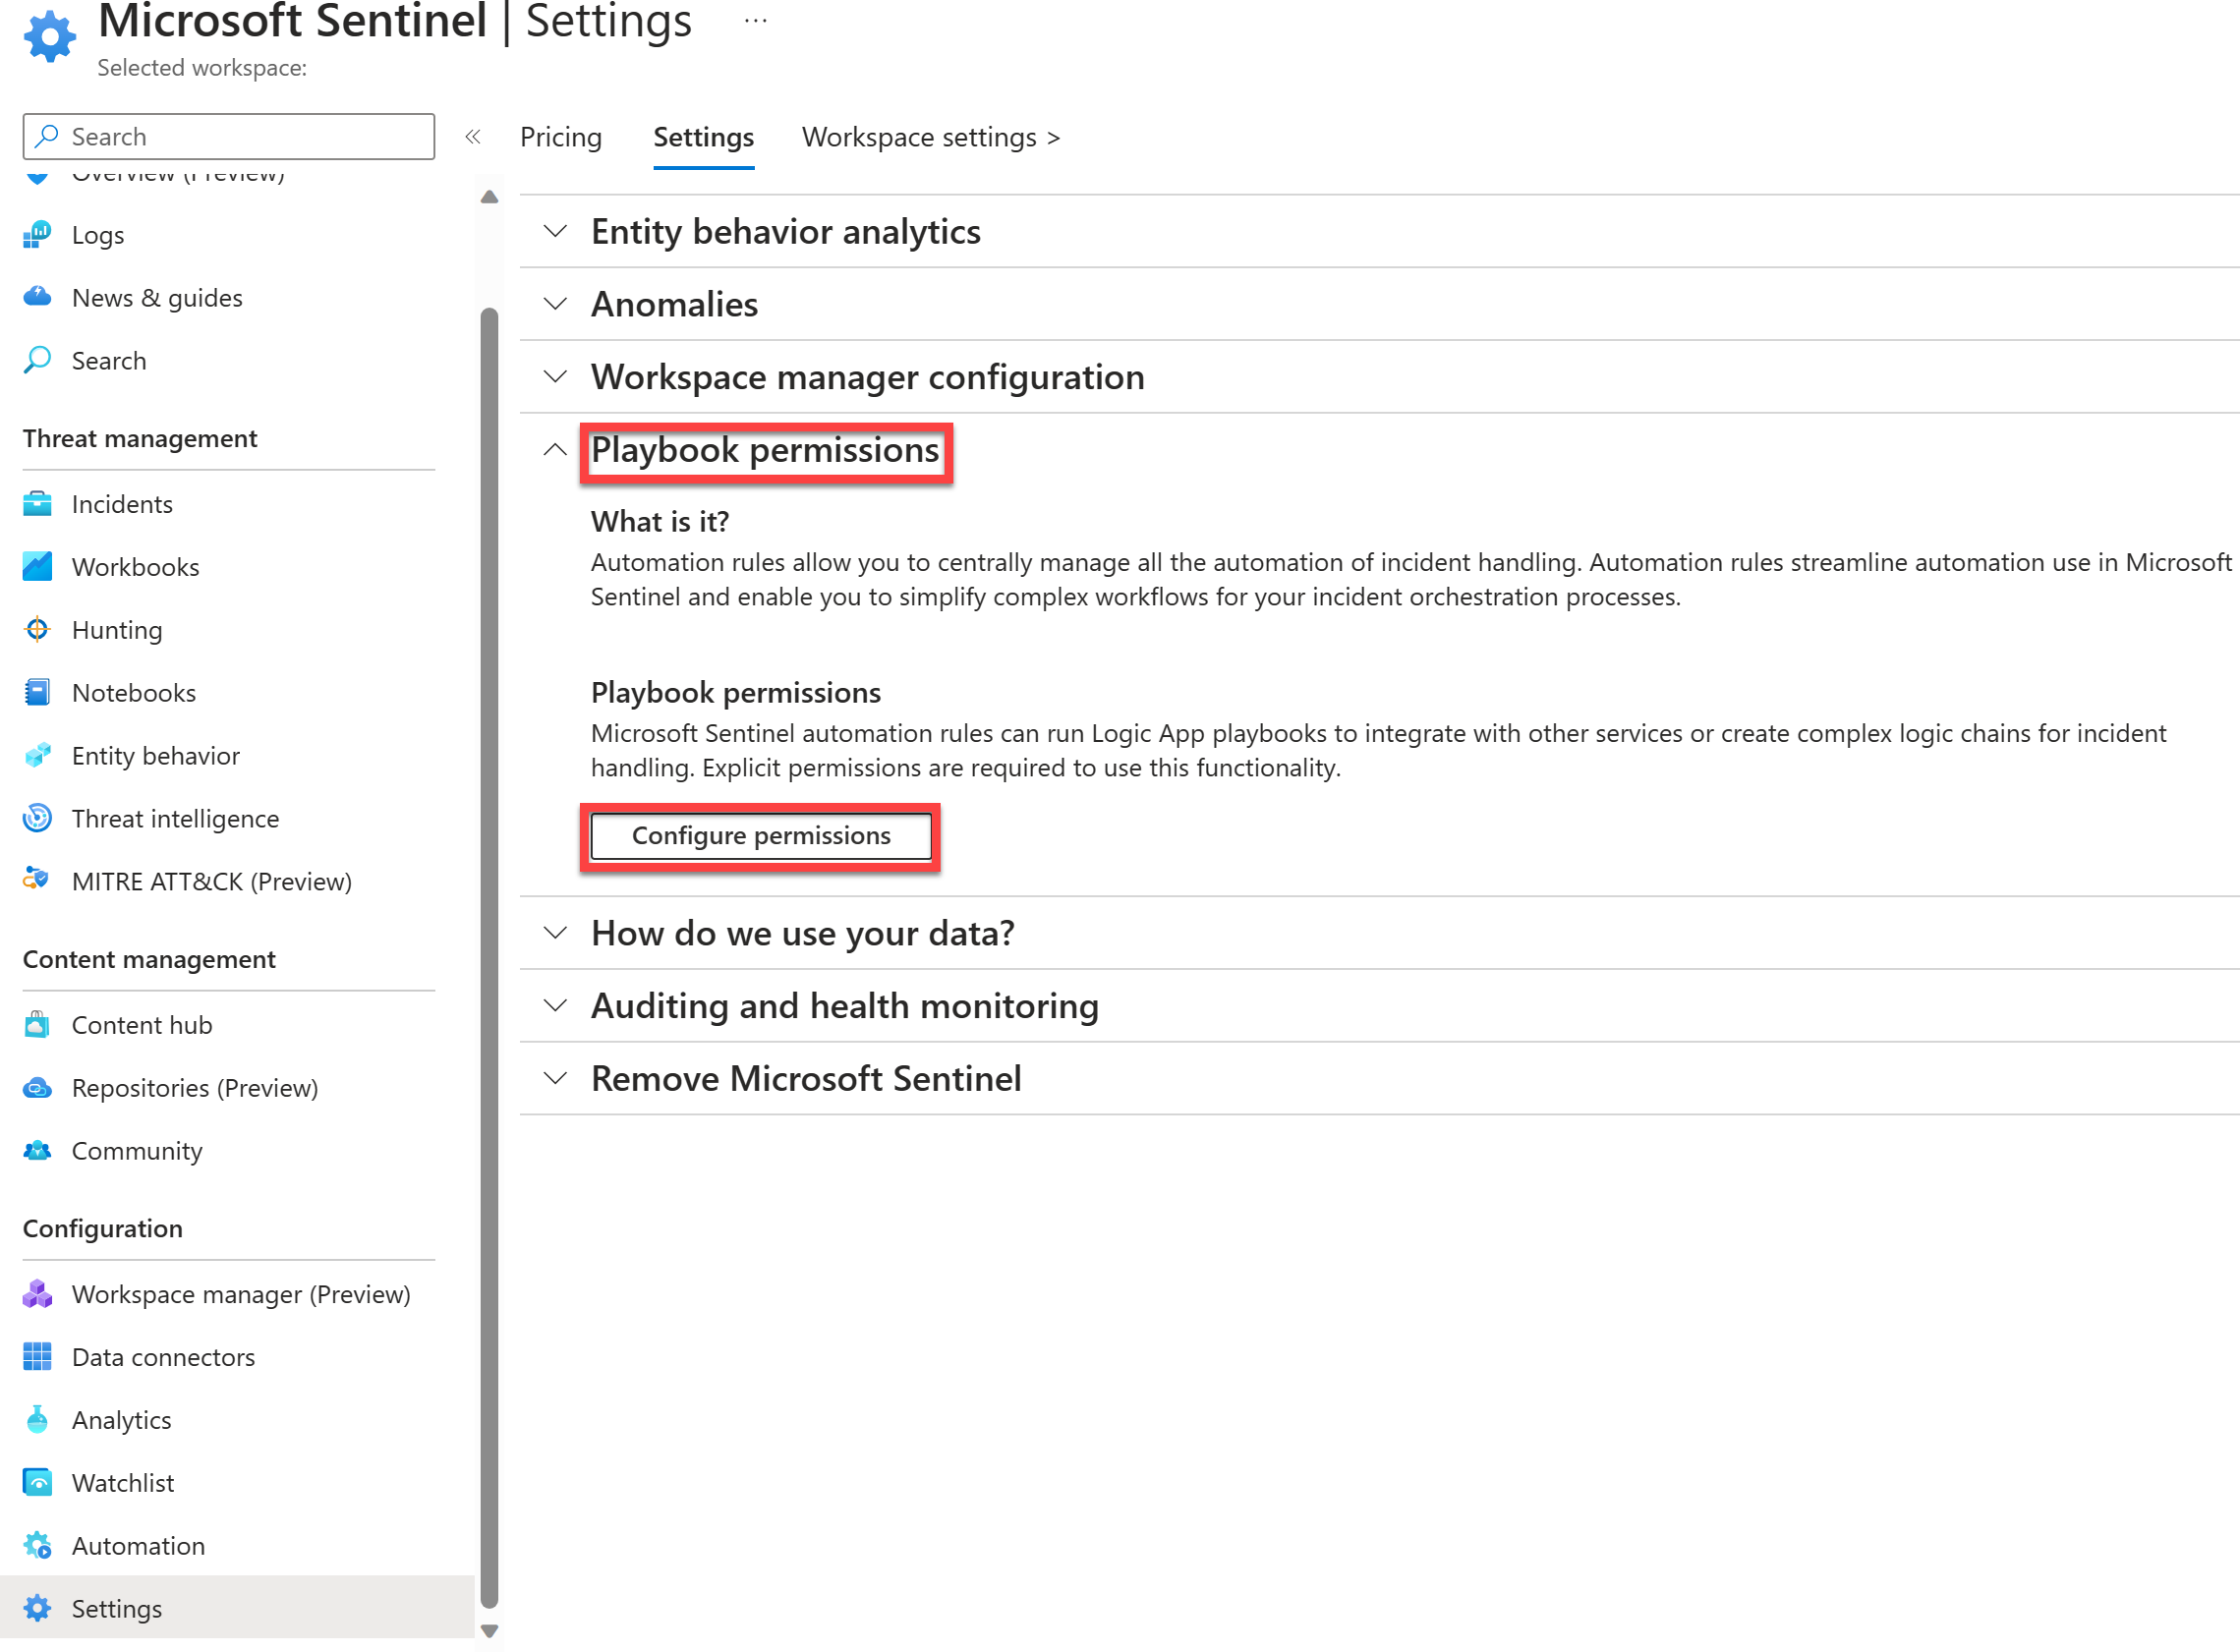Collapse the Playbook permissions section
The height and width of the screenshot is (1652, 2240).
pyautogui.click(x=551, y=449)
